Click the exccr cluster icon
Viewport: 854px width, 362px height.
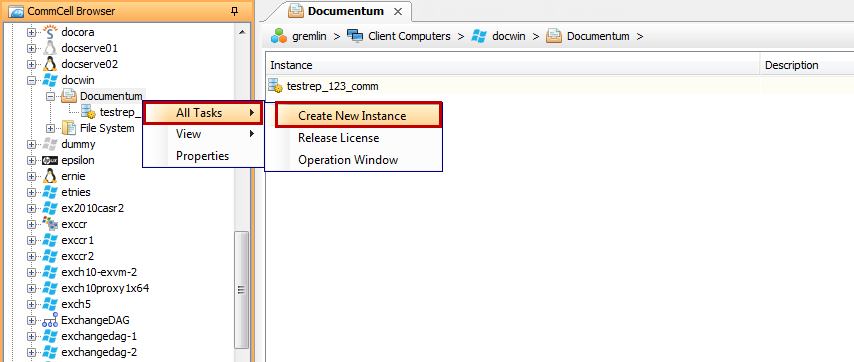(50, 224)
